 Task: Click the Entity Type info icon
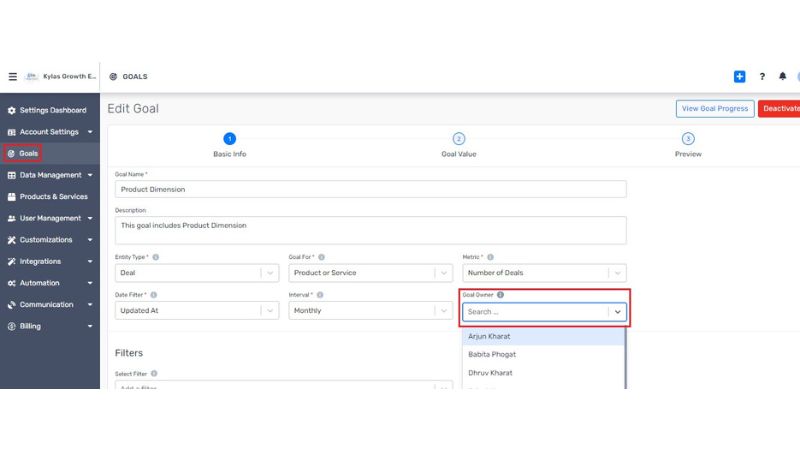156,257
